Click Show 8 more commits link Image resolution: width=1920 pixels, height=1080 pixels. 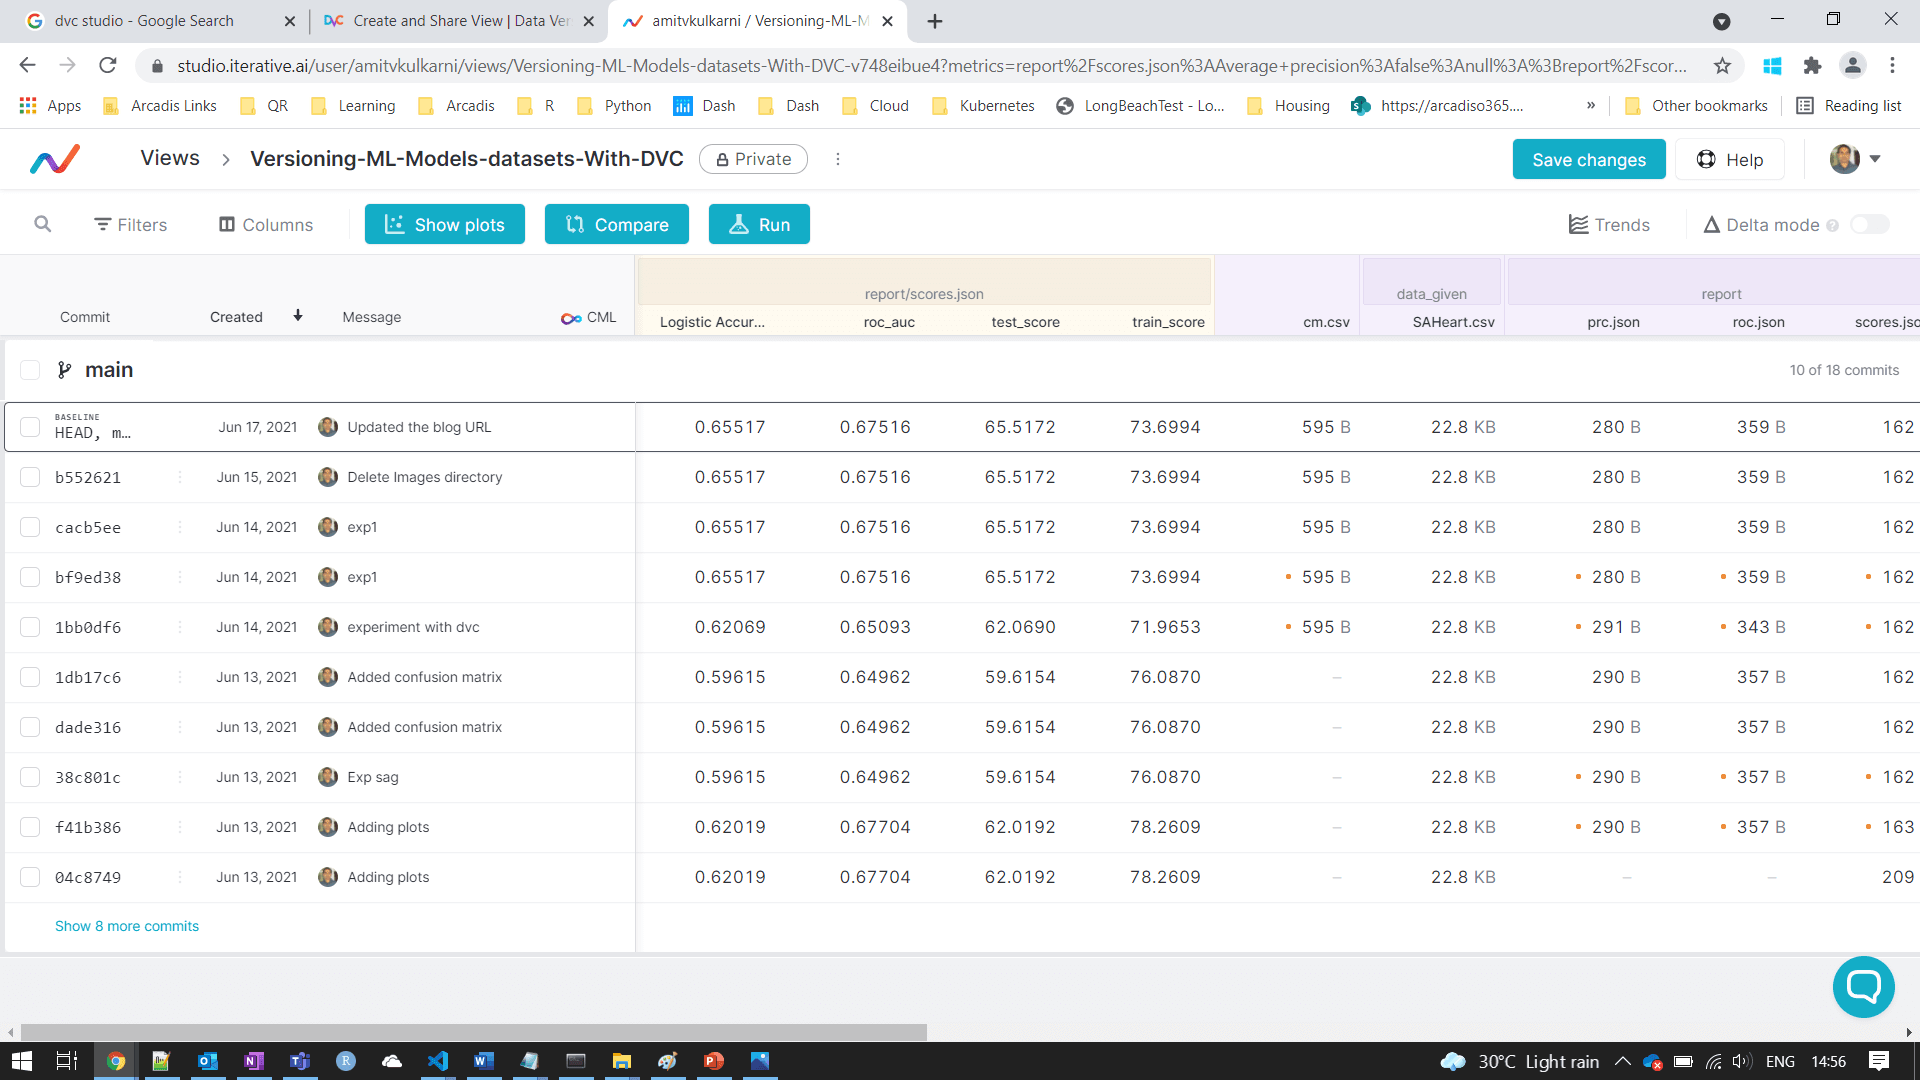click(127, 926)
